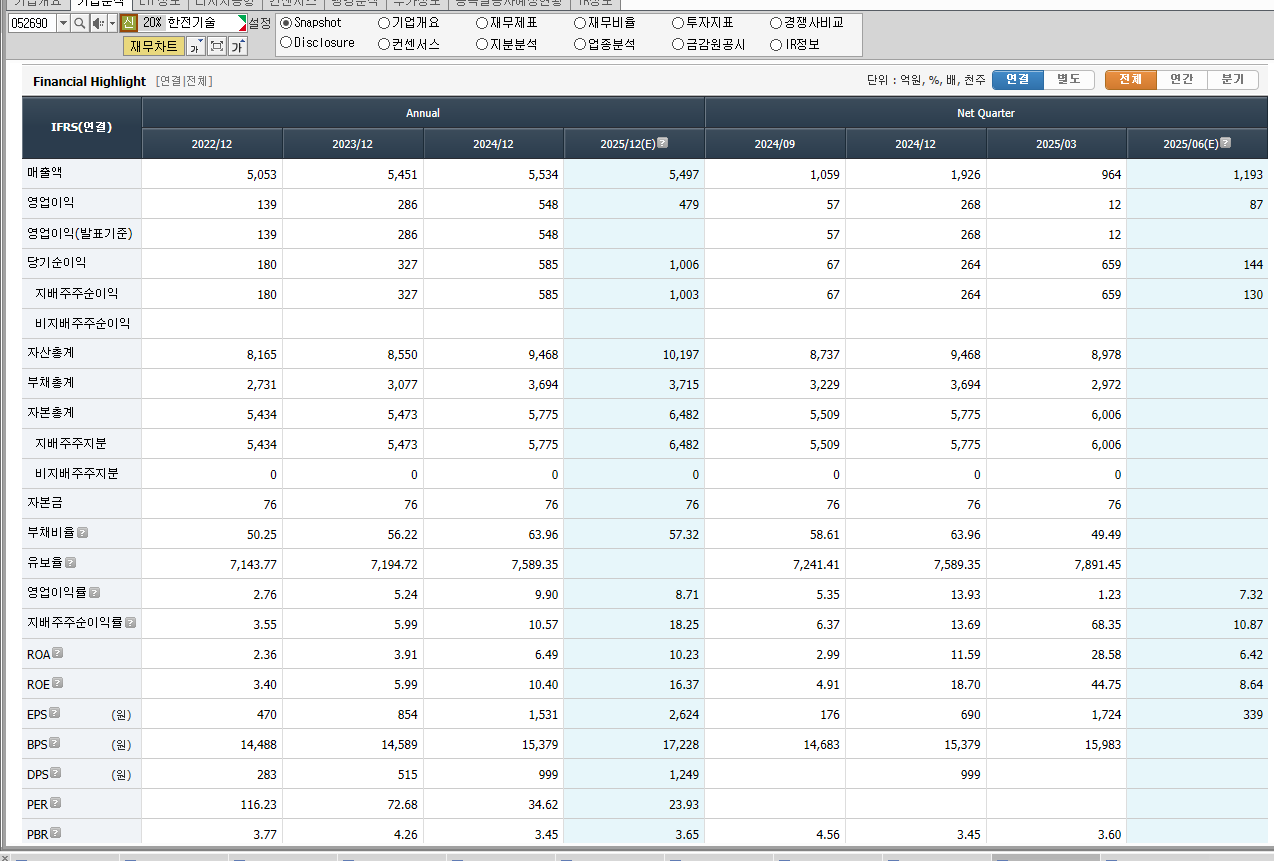Click help icon next to ROE
This screenshot has width=1274, height=861.
[58, 683]
